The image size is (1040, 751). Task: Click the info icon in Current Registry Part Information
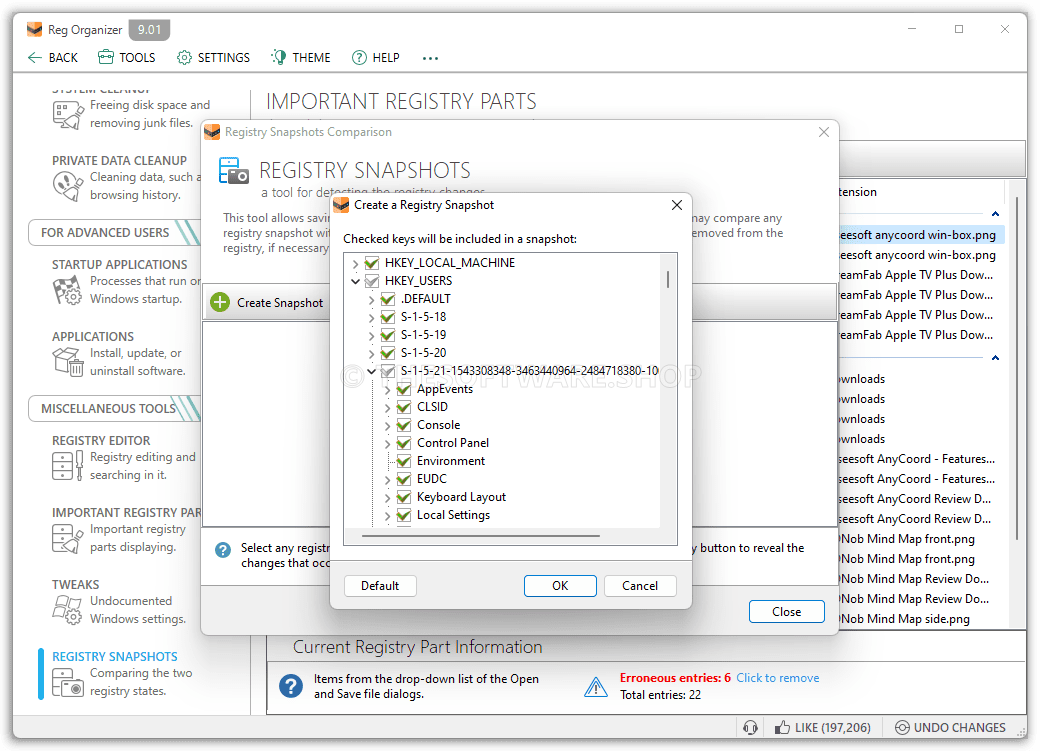click(291, 686)
